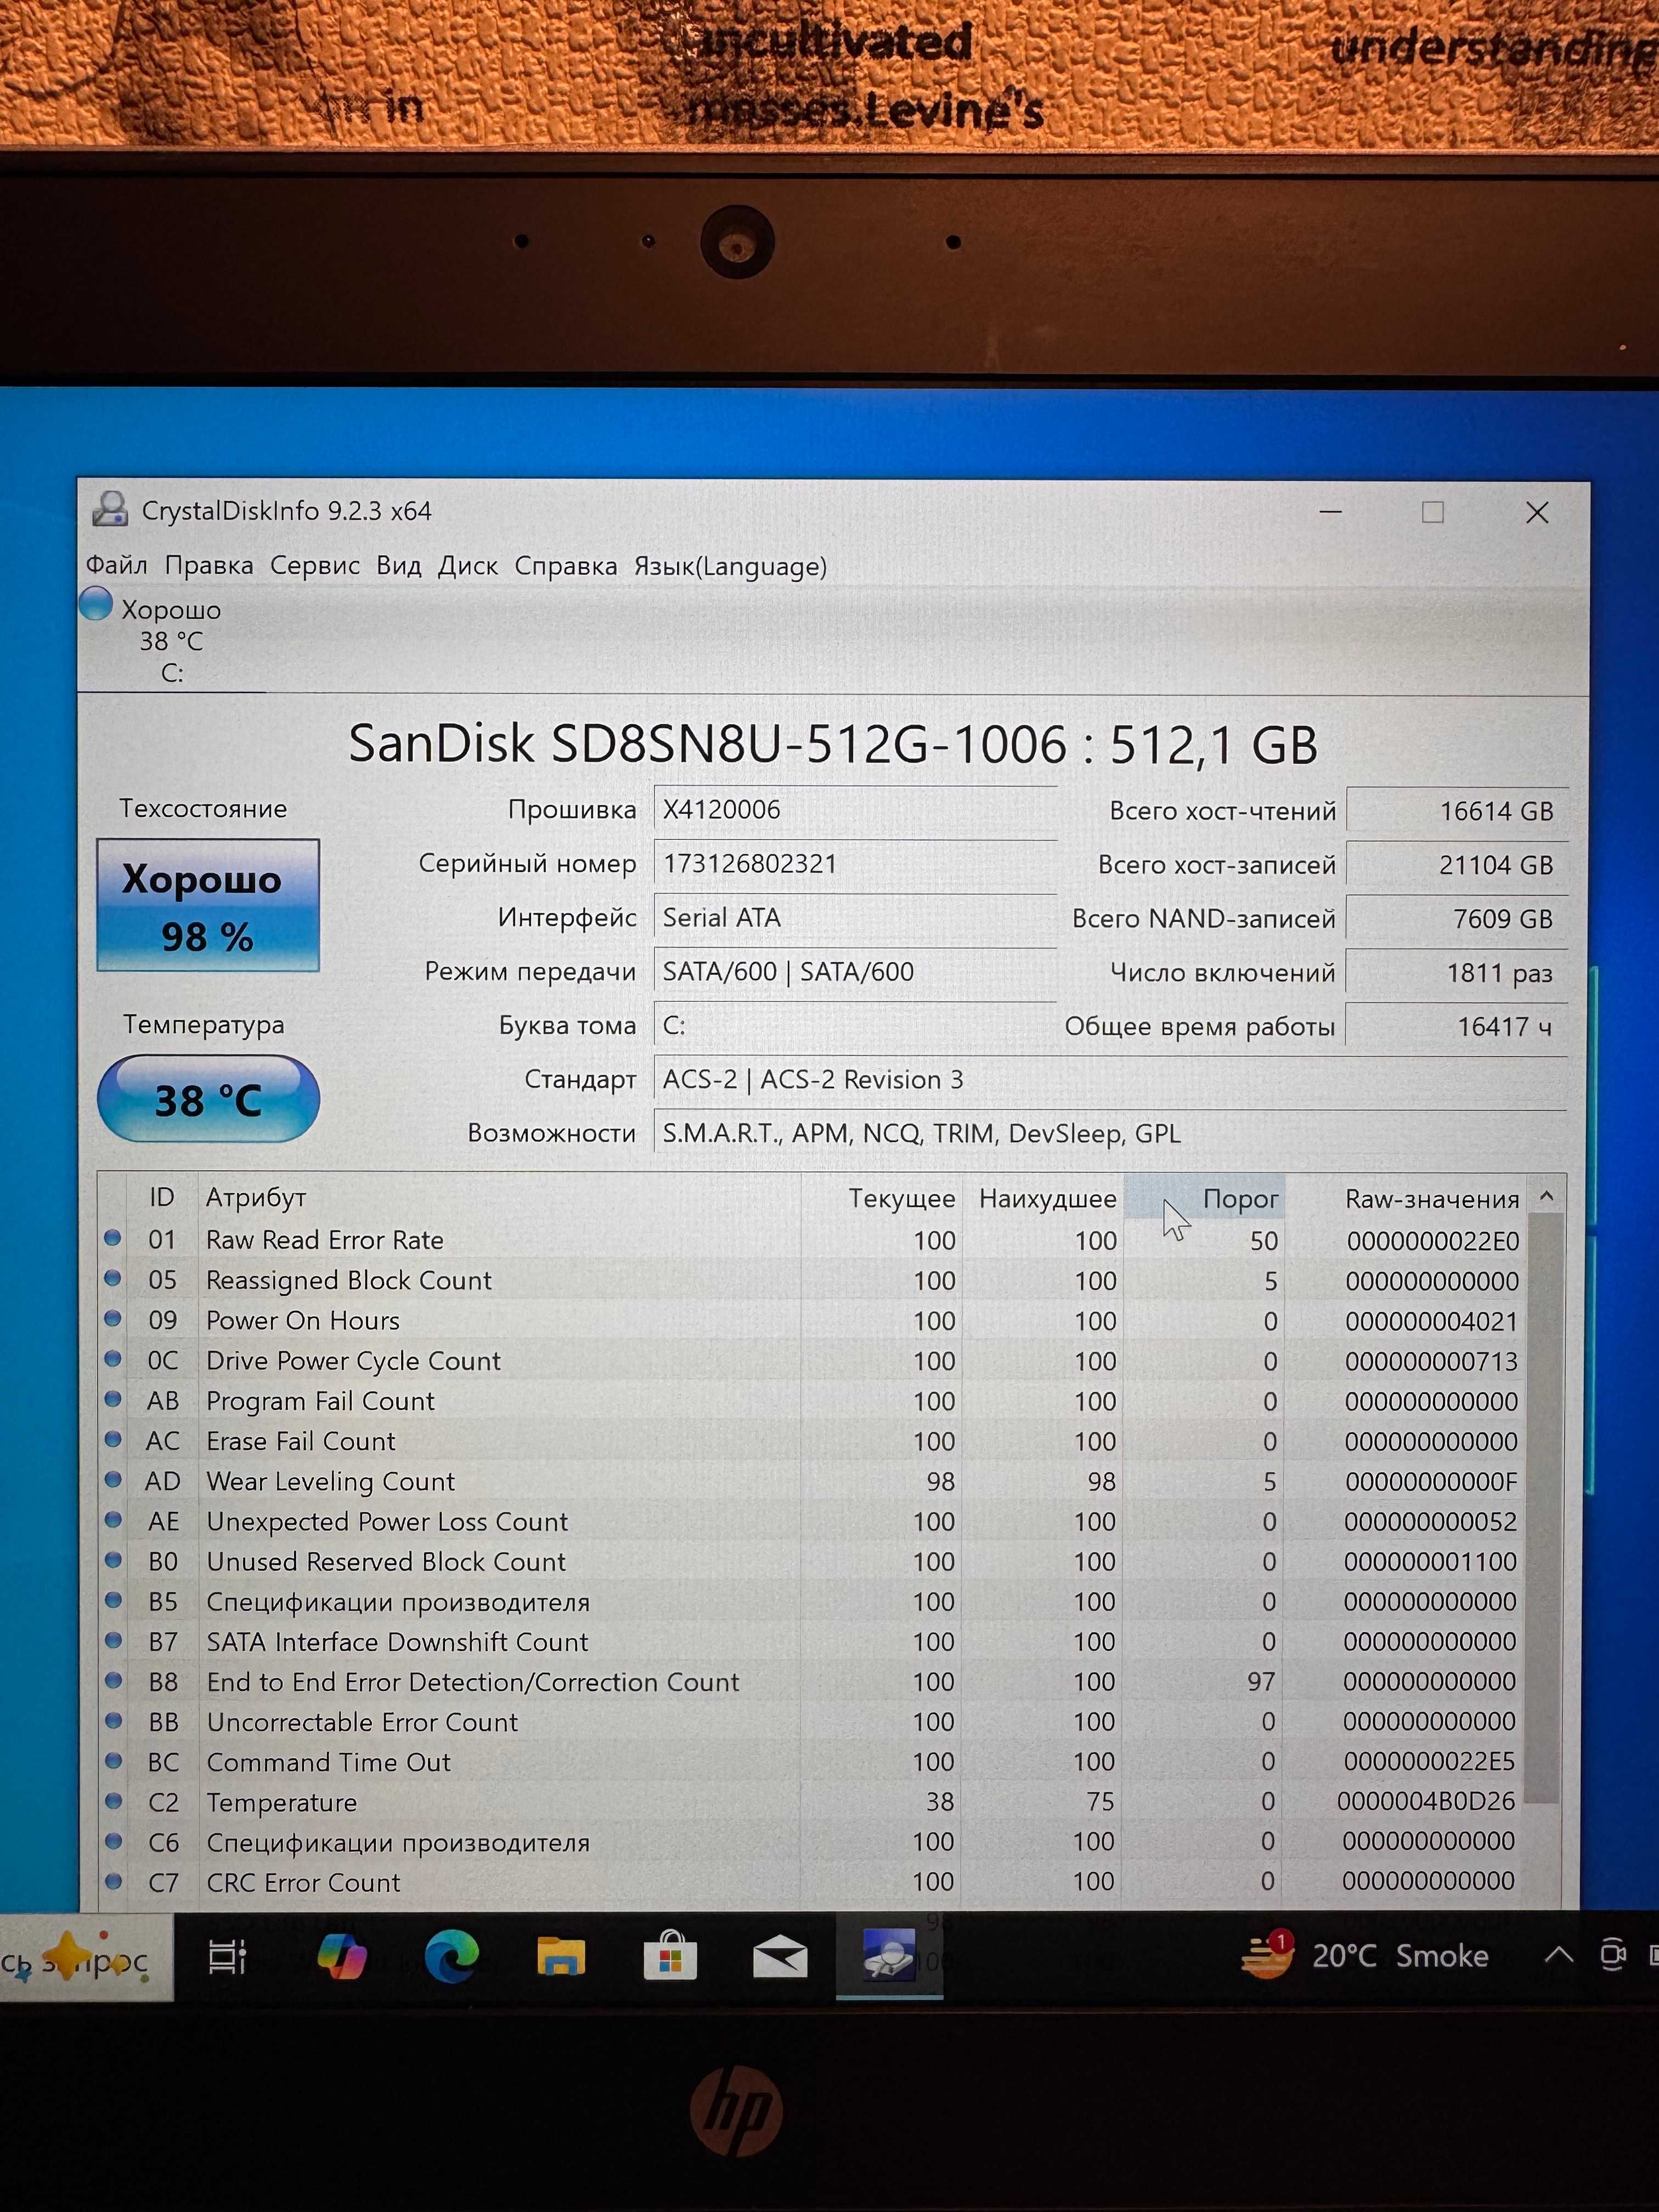
Task: Click the serial number field 173126802321
Action: coord(855,864)
